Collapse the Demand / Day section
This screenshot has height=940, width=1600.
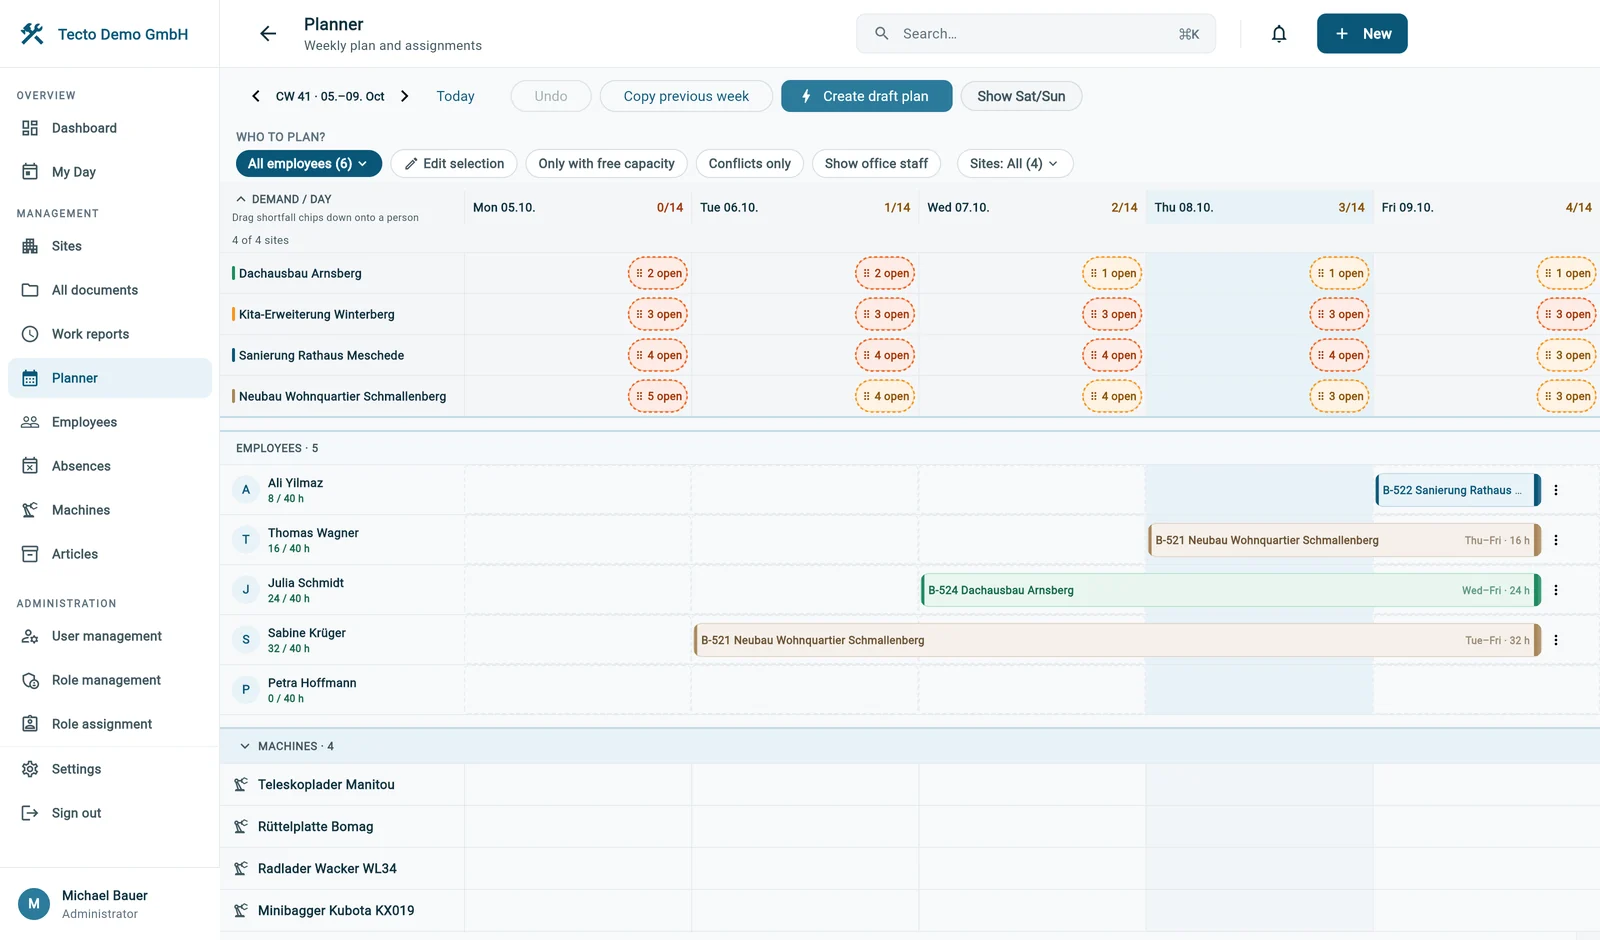(241, 199)
